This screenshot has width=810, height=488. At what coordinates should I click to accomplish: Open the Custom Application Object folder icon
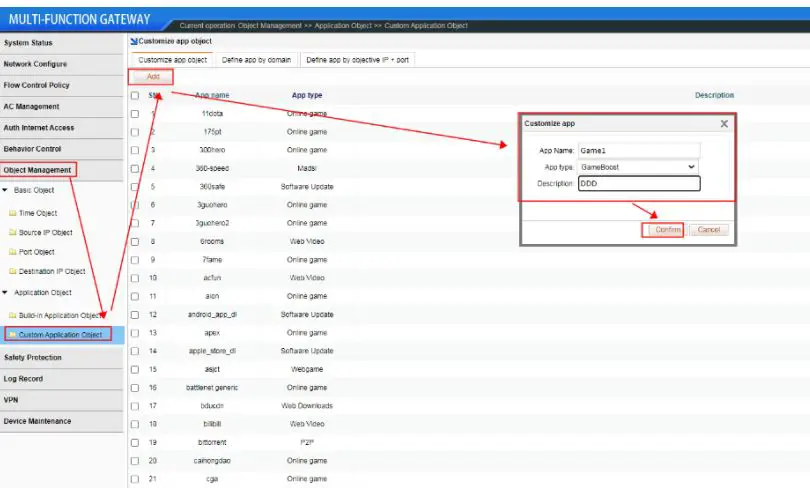12,335
